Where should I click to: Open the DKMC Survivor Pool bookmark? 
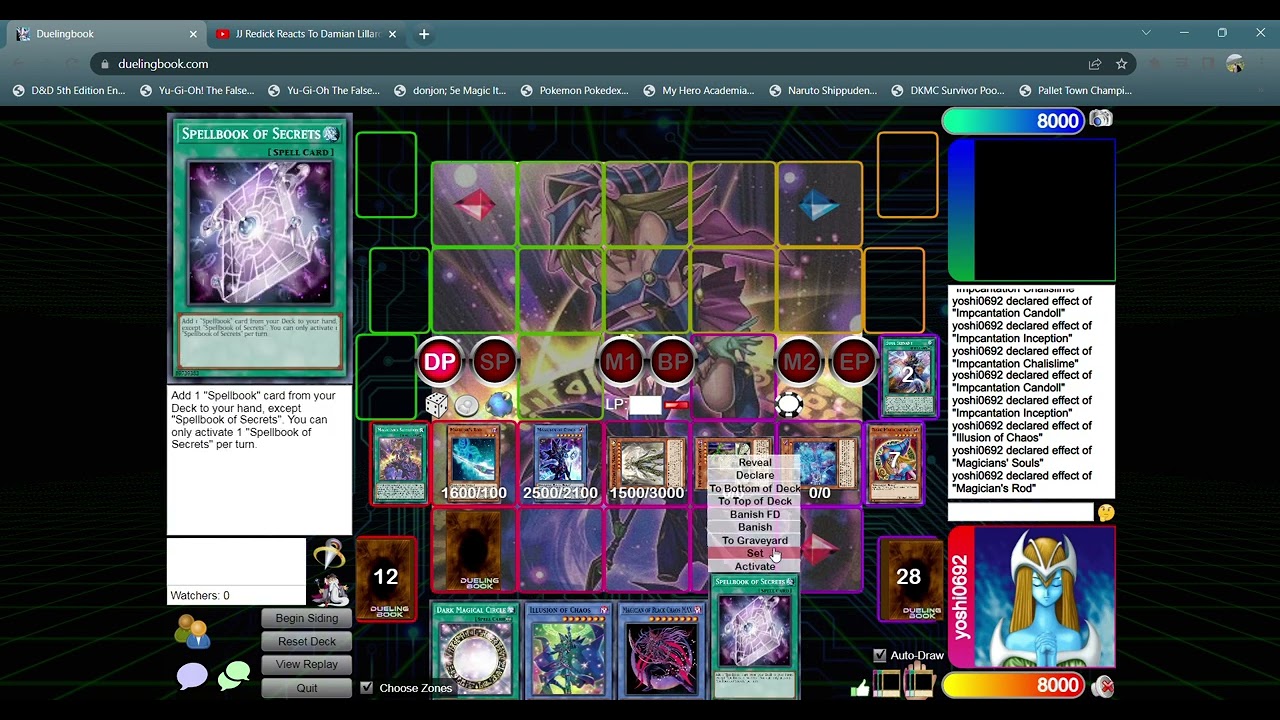tap(948, 90)
